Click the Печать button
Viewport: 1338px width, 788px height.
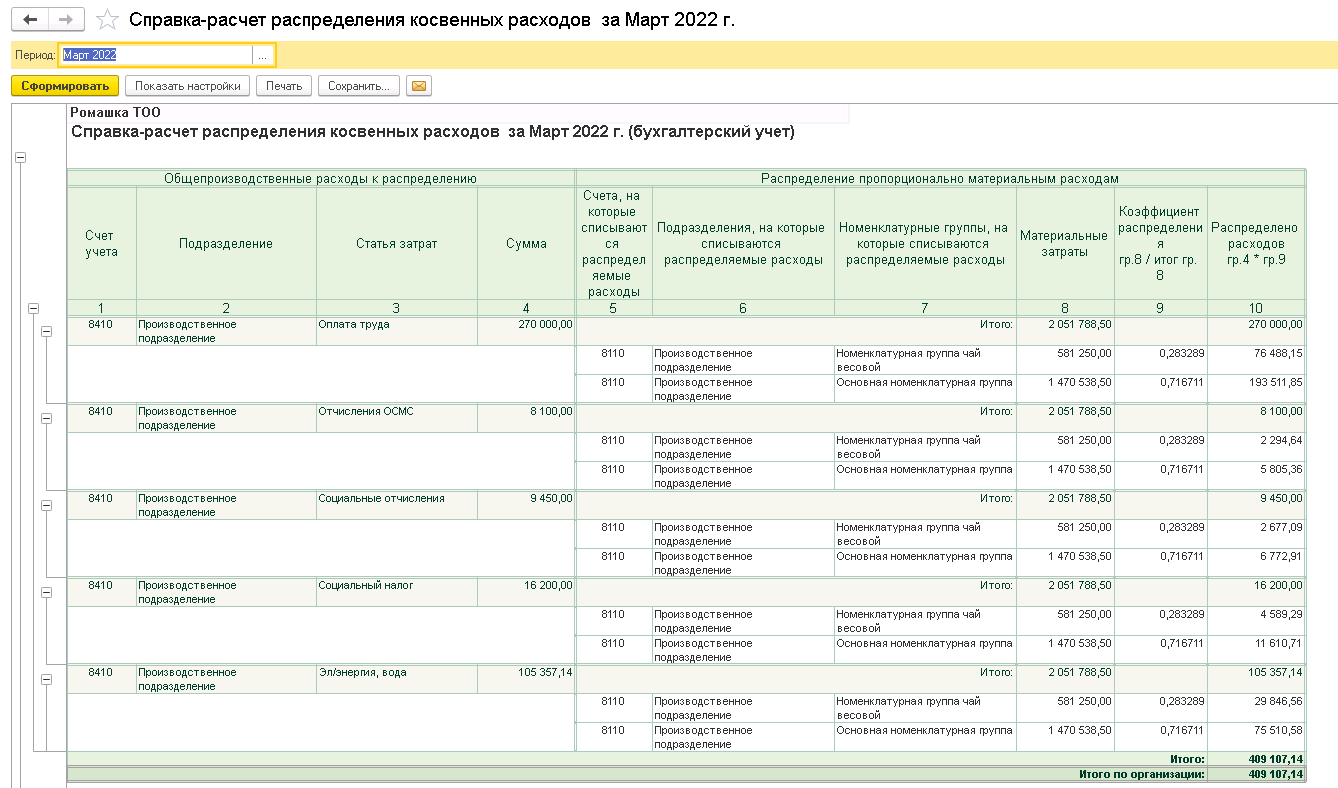coord(284,86)
